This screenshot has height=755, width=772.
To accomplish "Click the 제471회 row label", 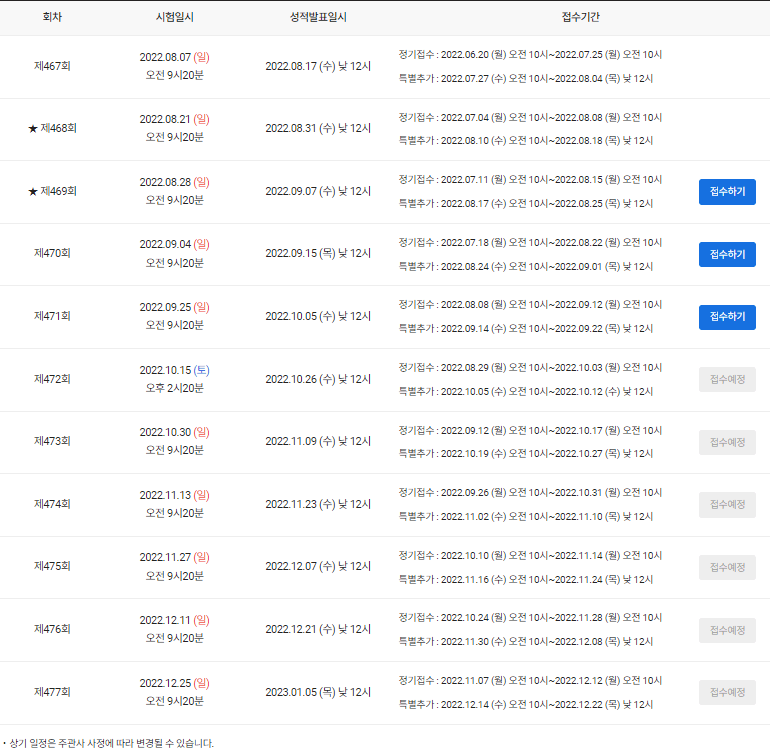I will coord(52,316).
